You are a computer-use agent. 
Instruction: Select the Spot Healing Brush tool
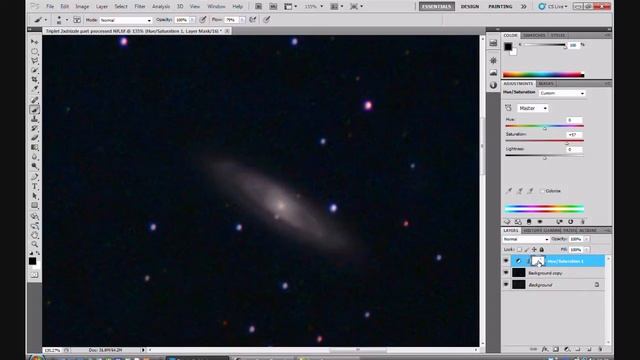tap(35, 100)
